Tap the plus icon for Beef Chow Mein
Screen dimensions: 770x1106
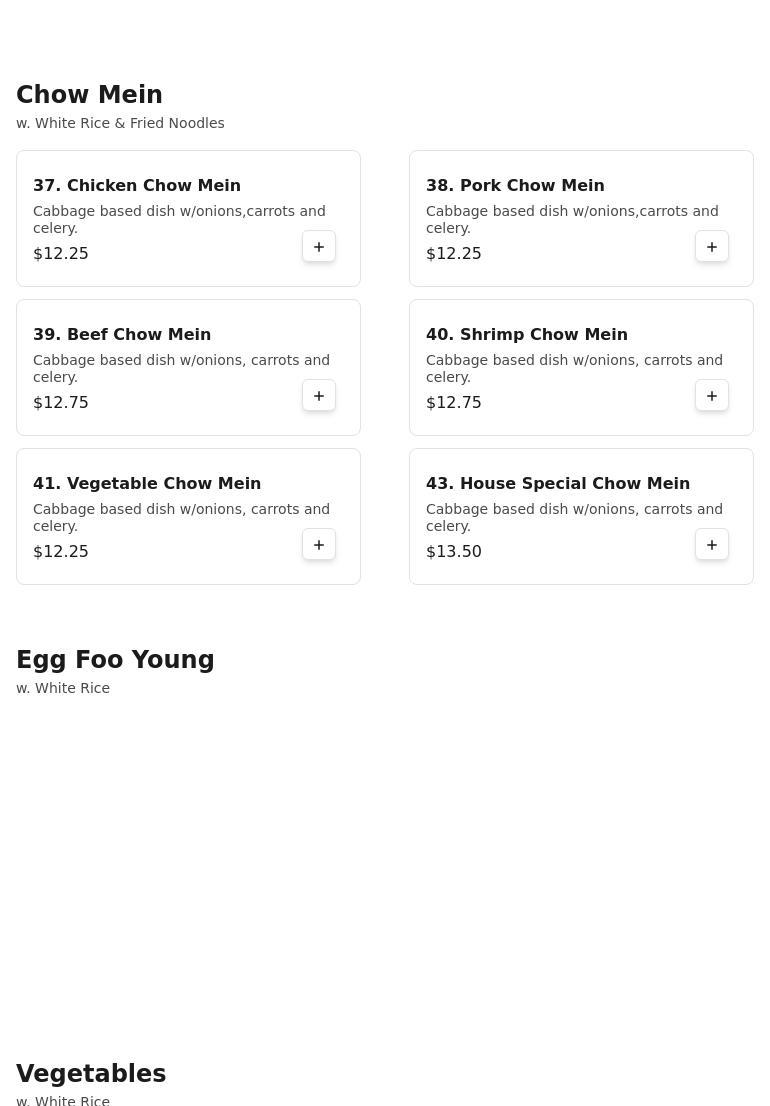(x=319, y=396)
